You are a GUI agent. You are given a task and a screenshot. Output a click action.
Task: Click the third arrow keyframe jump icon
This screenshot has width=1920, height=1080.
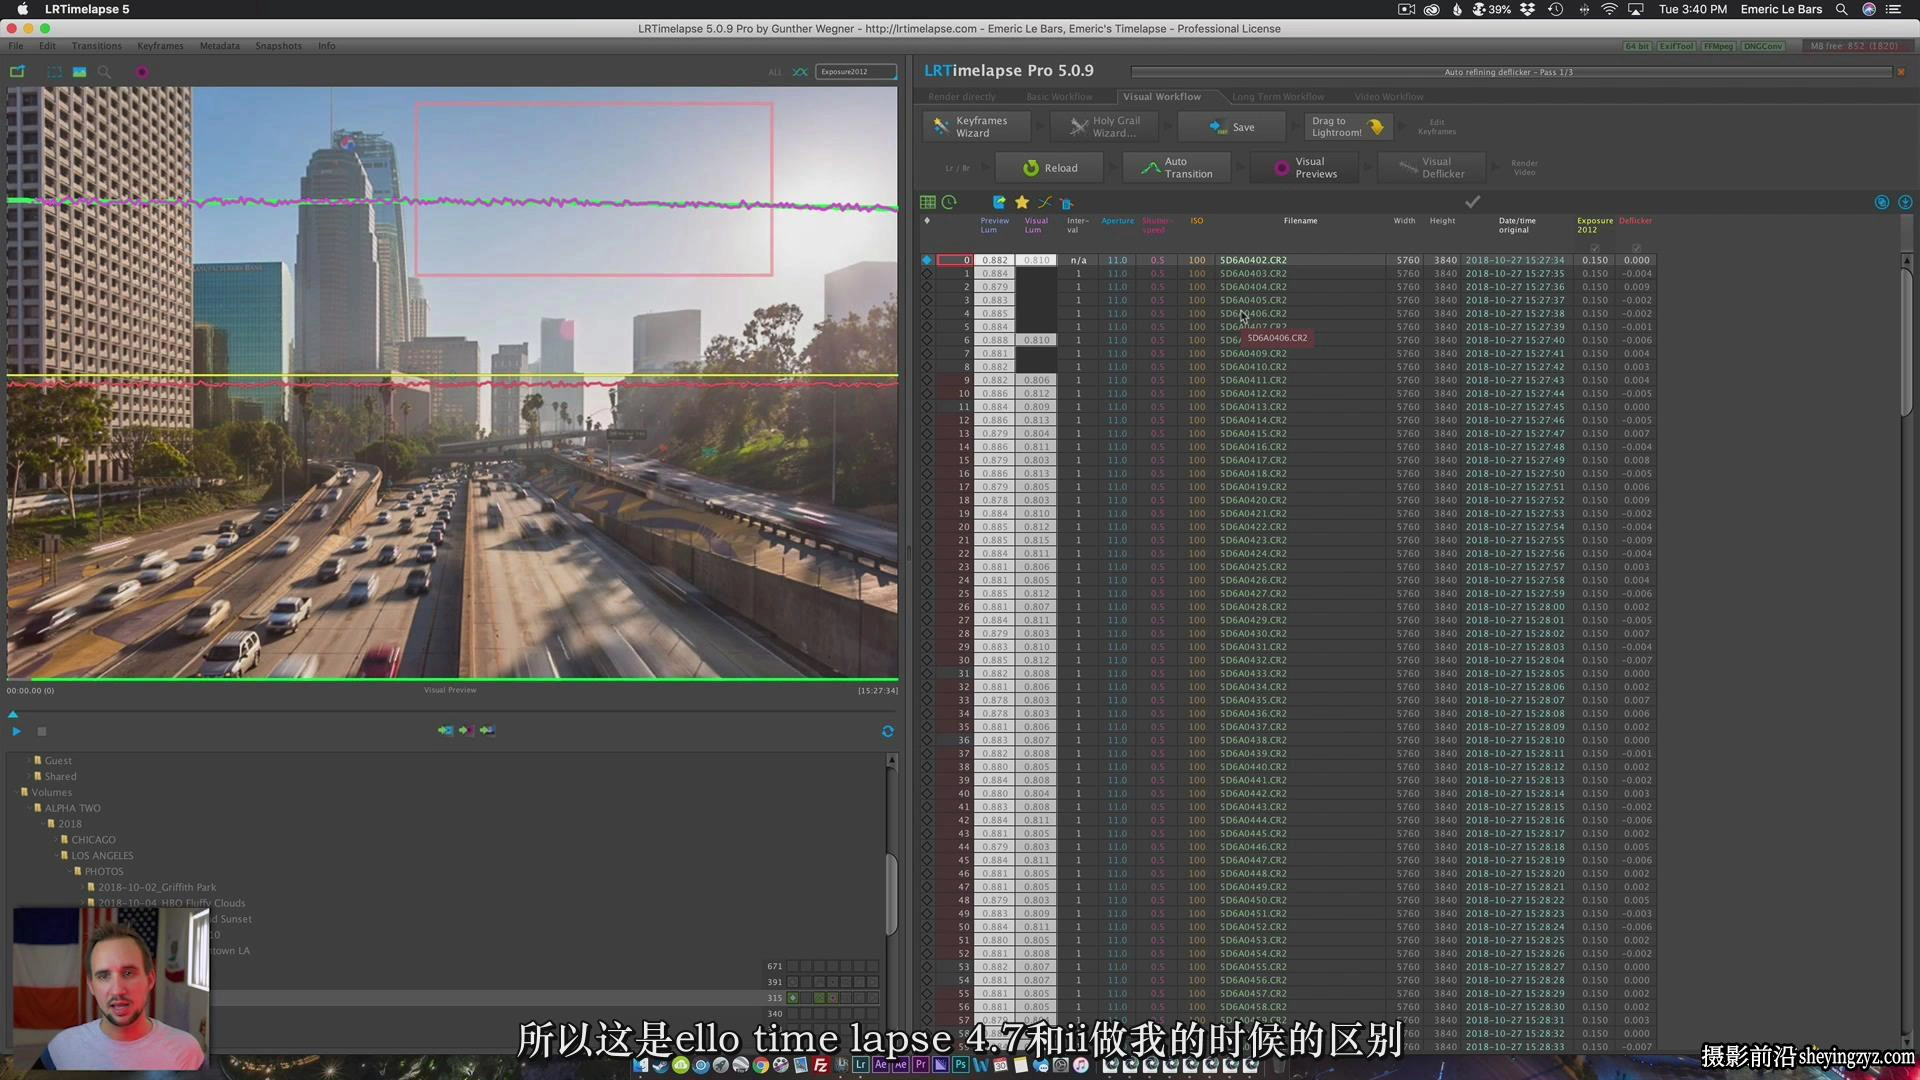coord(487,731)
